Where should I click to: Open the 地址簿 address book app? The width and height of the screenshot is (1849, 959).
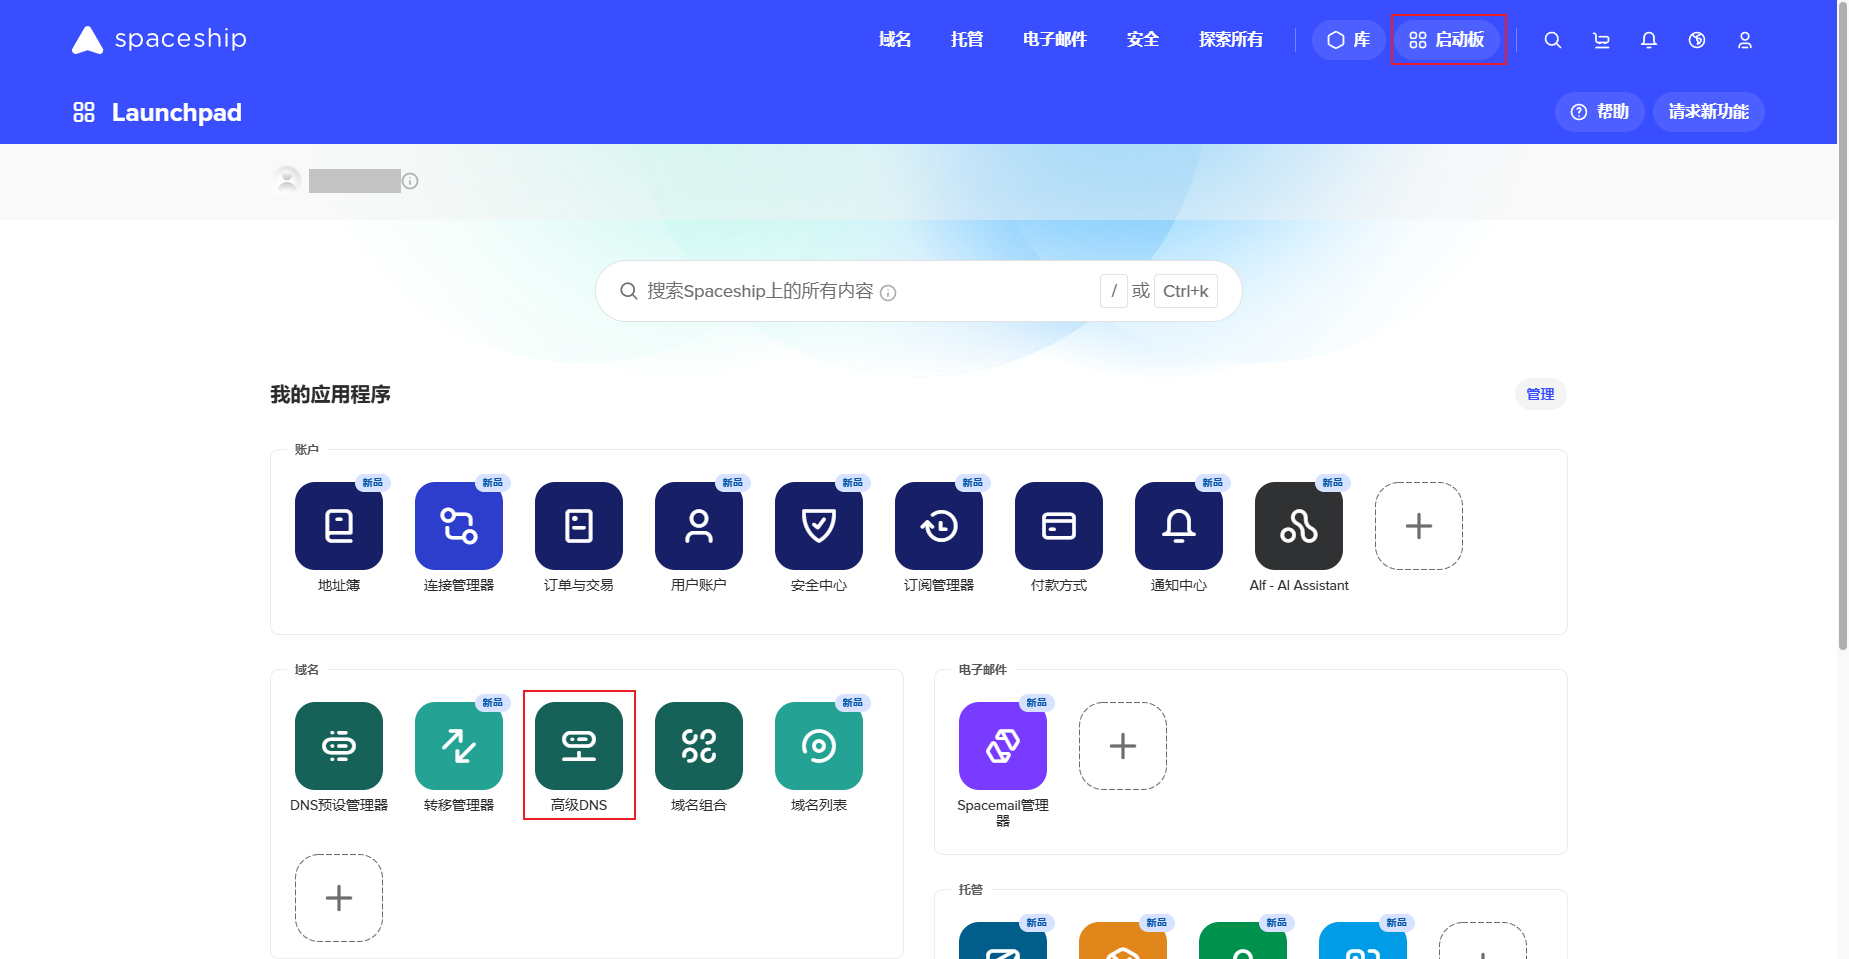pyautogui.click(x=339, y=526)
